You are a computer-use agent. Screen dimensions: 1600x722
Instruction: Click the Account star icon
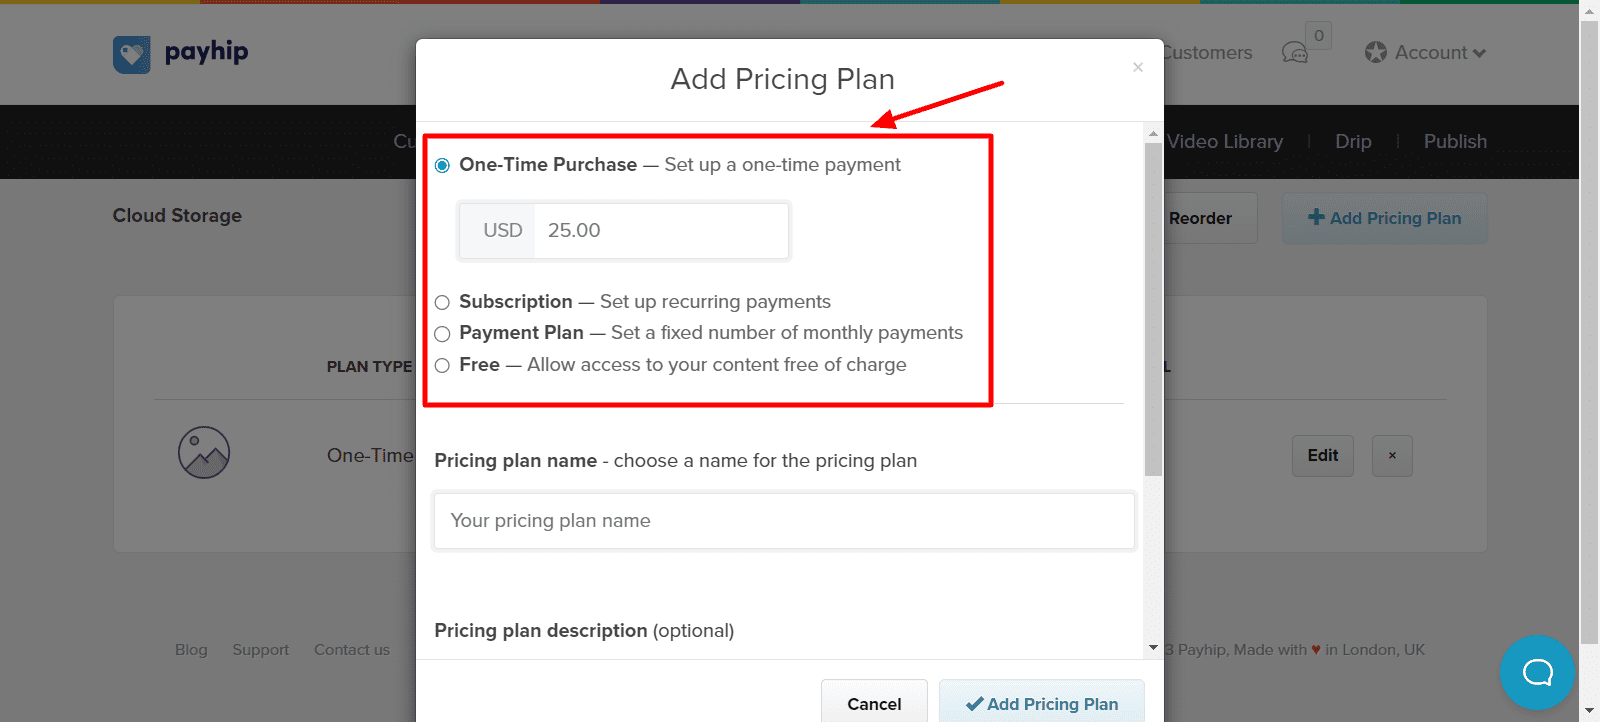(1376, 53)
